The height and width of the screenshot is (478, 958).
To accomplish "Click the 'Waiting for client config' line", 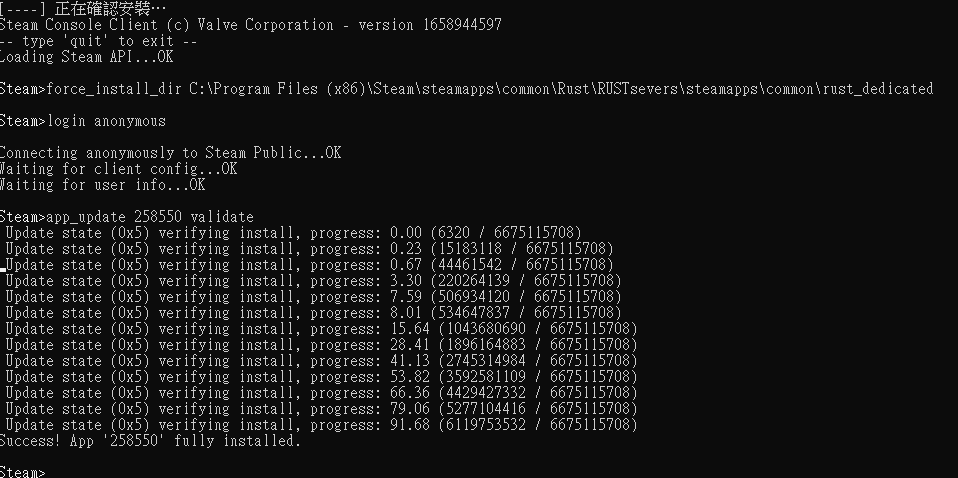I will pyautogui.click(x=118, y=169).
